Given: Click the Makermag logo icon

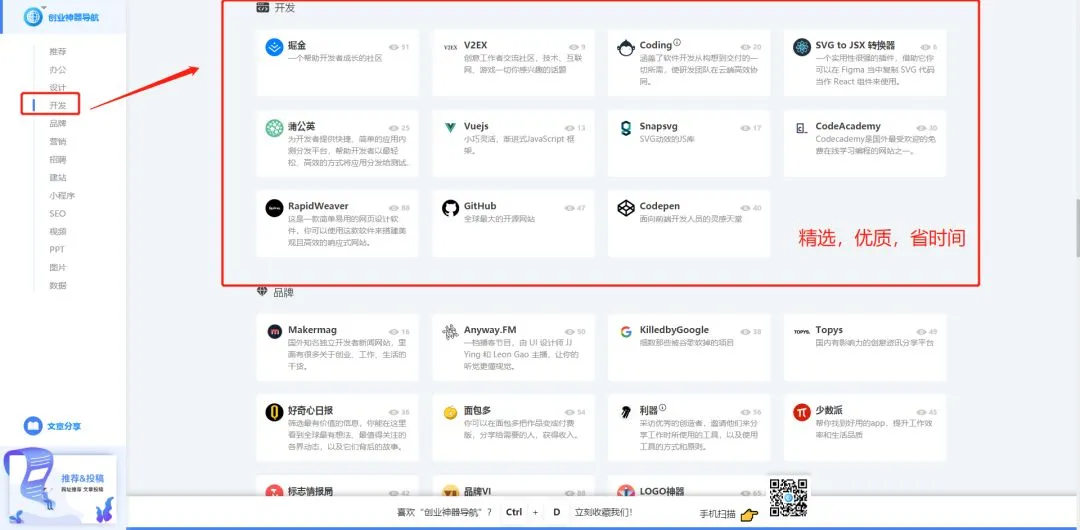Looking at the screenshot, I should click(274, 332).
